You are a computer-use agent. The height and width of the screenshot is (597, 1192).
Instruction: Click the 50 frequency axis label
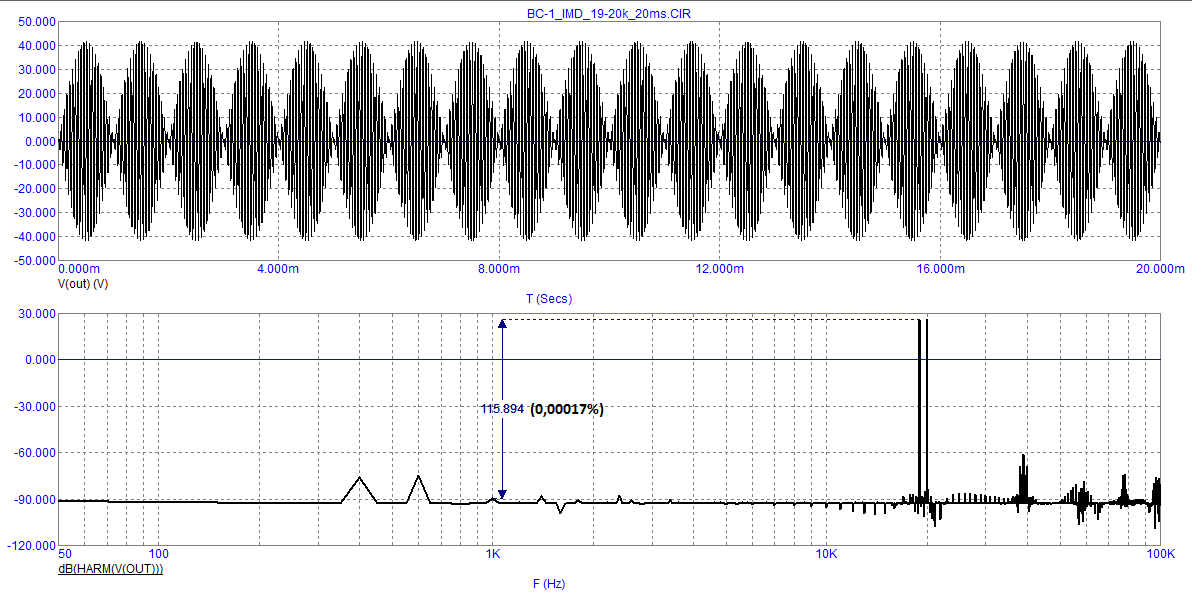point(65,553)
